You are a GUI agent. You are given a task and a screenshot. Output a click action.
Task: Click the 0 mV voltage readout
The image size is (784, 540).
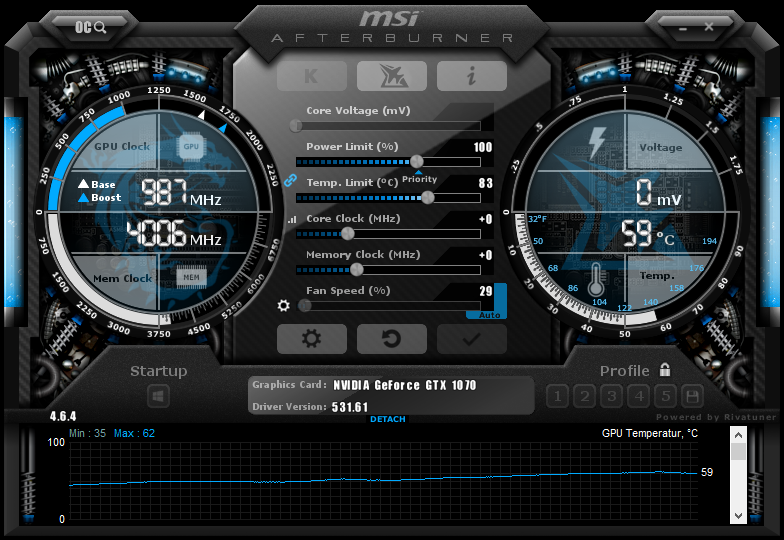point(658,193)
